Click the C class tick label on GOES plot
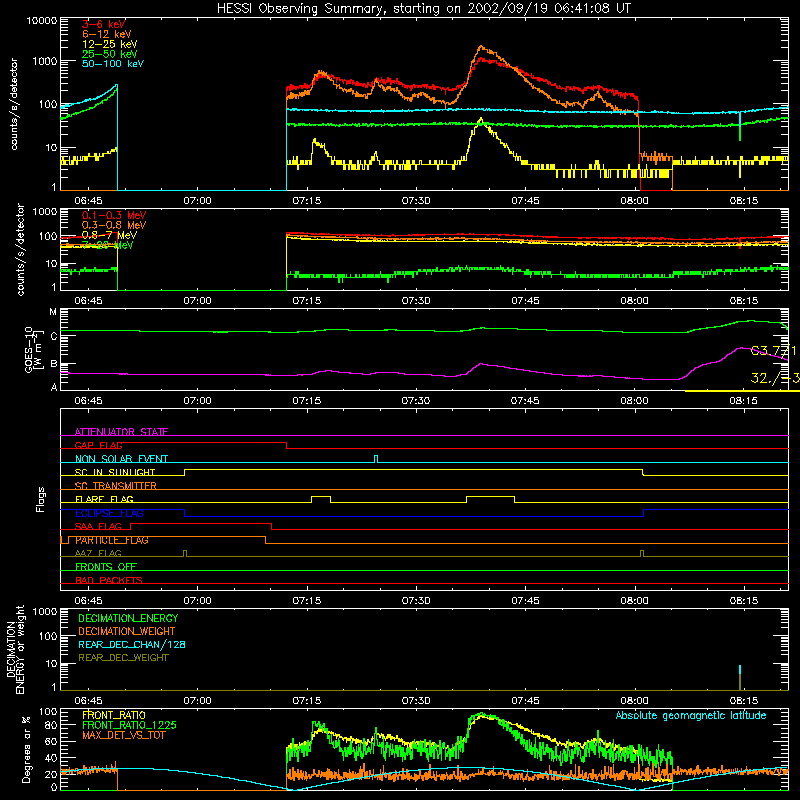Screen dimensions: 800x800 (x=54, y=337)
